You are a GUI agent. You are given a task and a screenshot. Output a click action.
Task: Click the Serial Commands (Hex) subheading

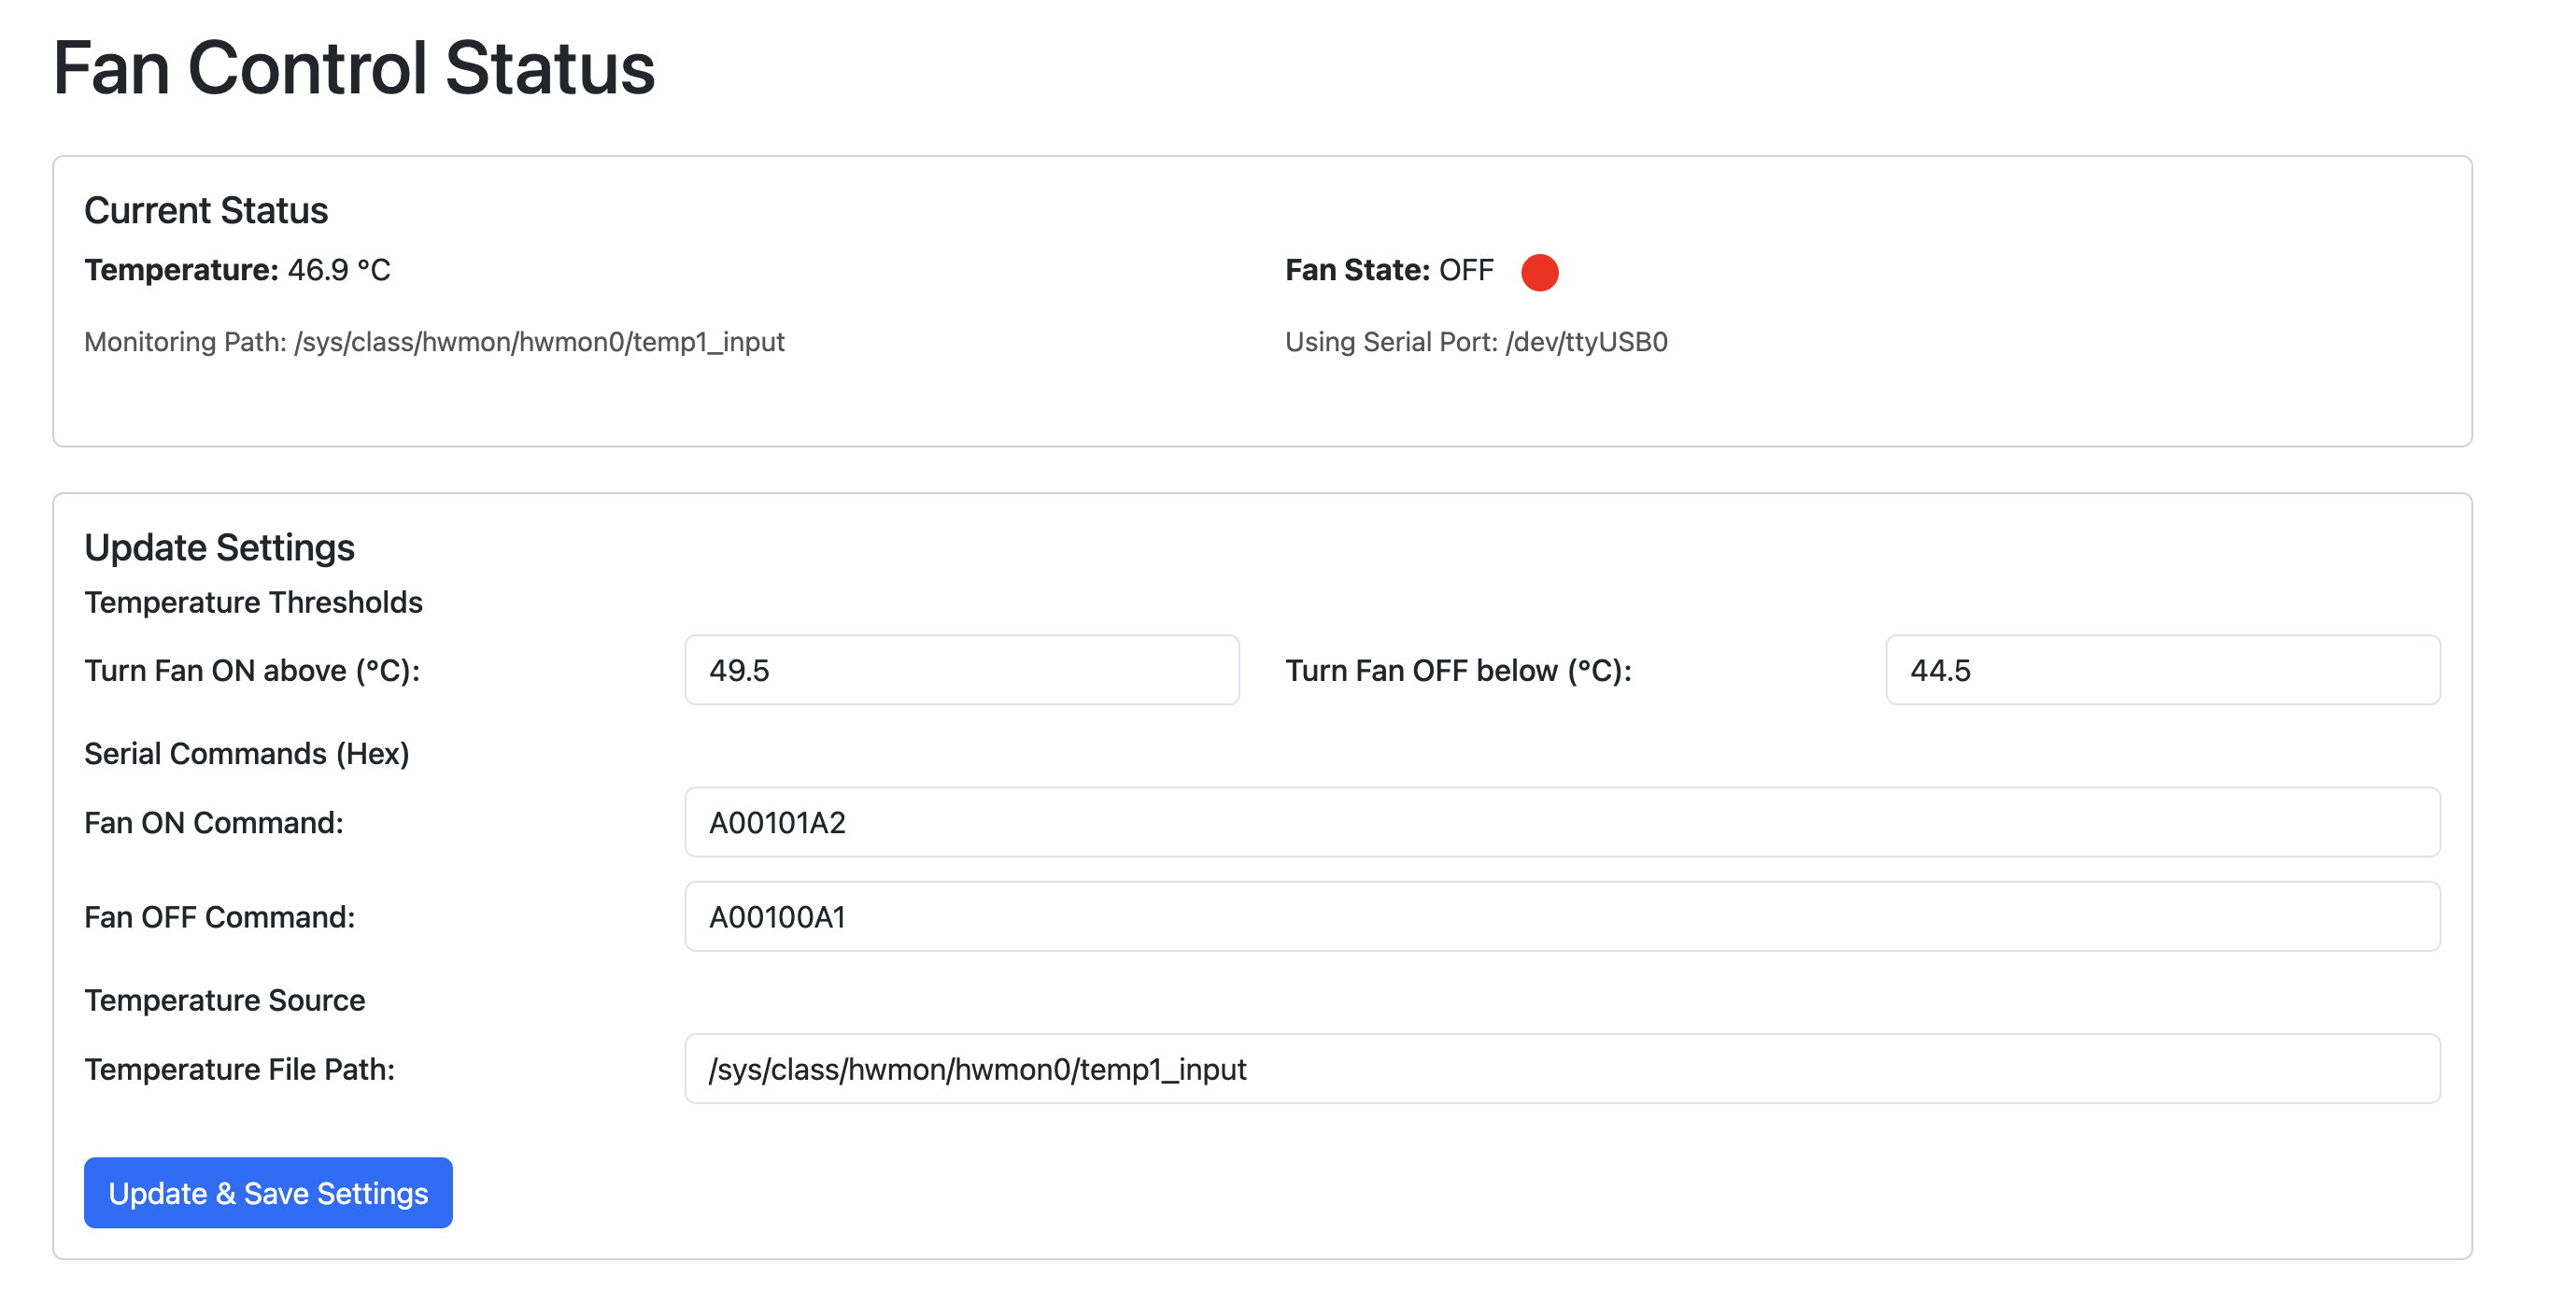click(x=246, y=753)
